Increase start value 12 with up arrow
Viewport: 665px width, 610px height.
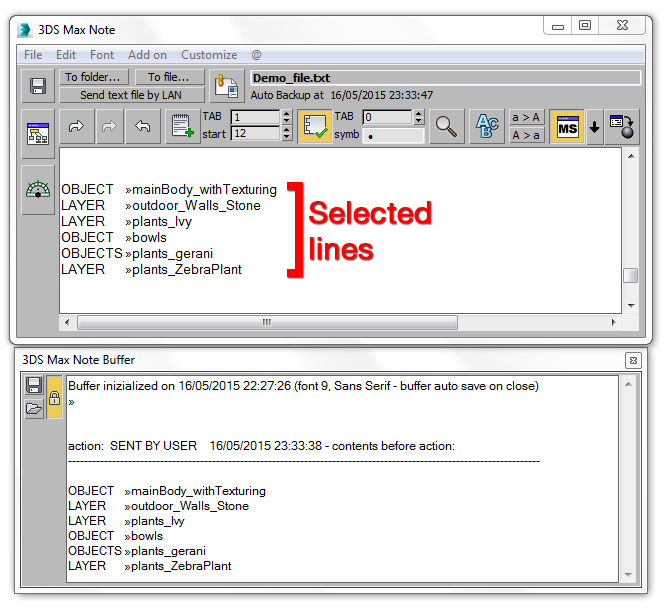click(287, 129)
